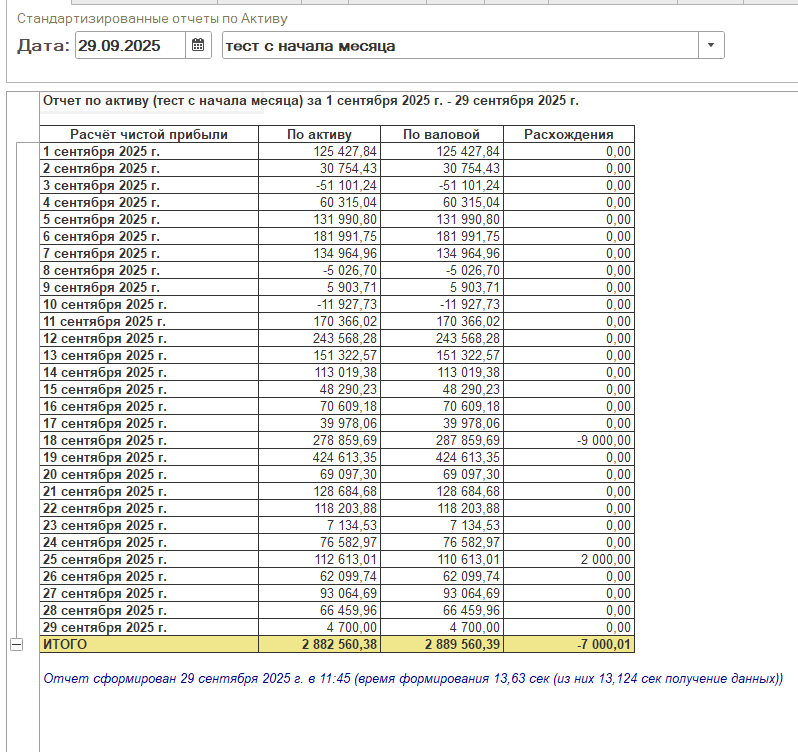Click the discrepancy cell -9 000,00

pyautogui.click(x=569, y=441)
